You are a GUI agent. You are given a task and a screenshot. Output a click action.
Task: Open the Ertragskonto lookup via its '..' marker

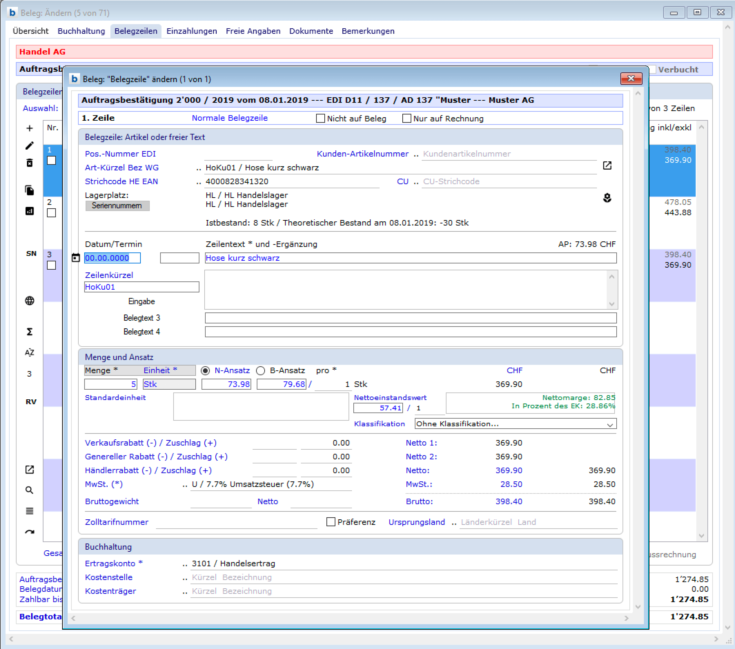pyautogui.click(x=184, y=563)
